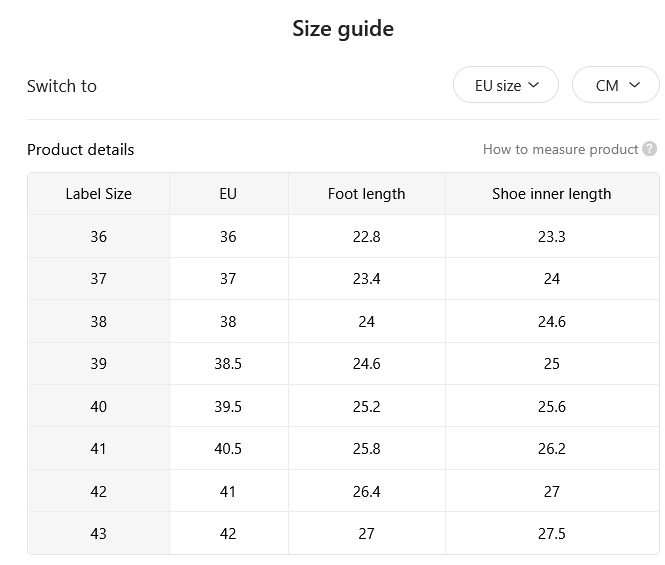The width and height of the screenshot is (665, 565).
Task: Click EU value 40.5 cell
Action: point(229,448)
